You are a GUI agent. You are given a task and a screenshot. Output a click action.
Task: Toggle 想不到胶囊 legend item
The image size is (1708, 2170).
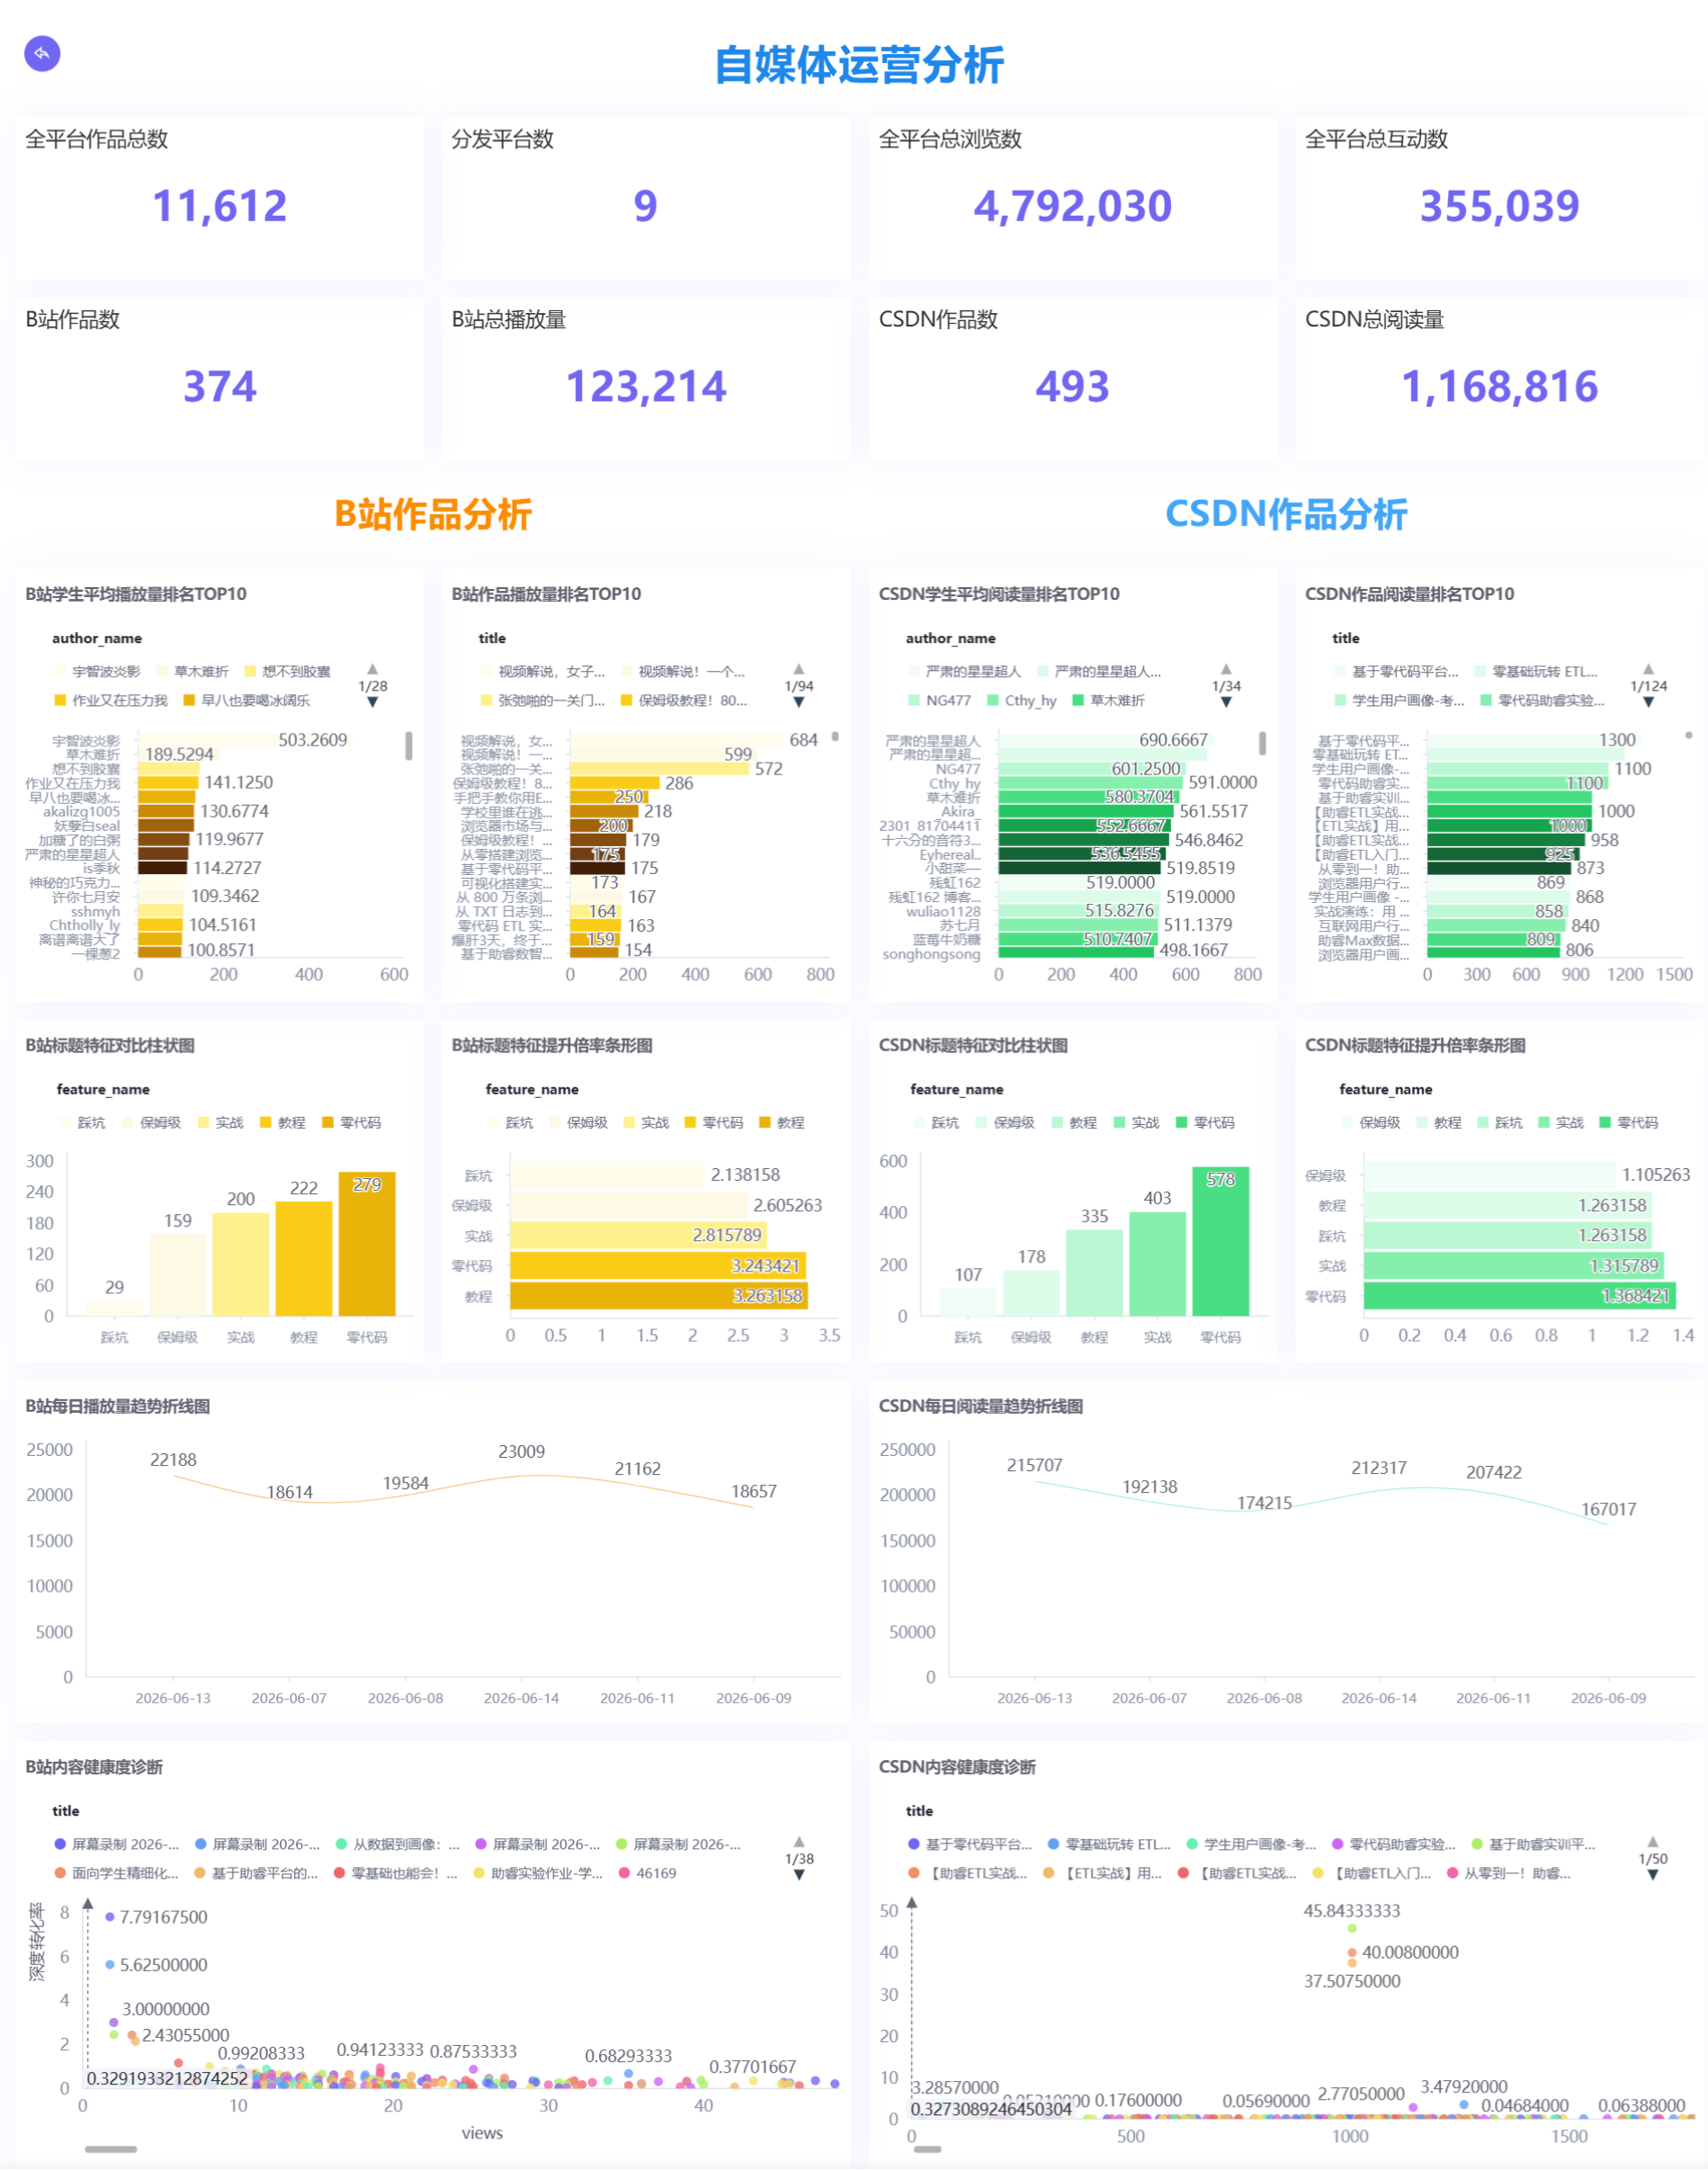pos(287,672)
